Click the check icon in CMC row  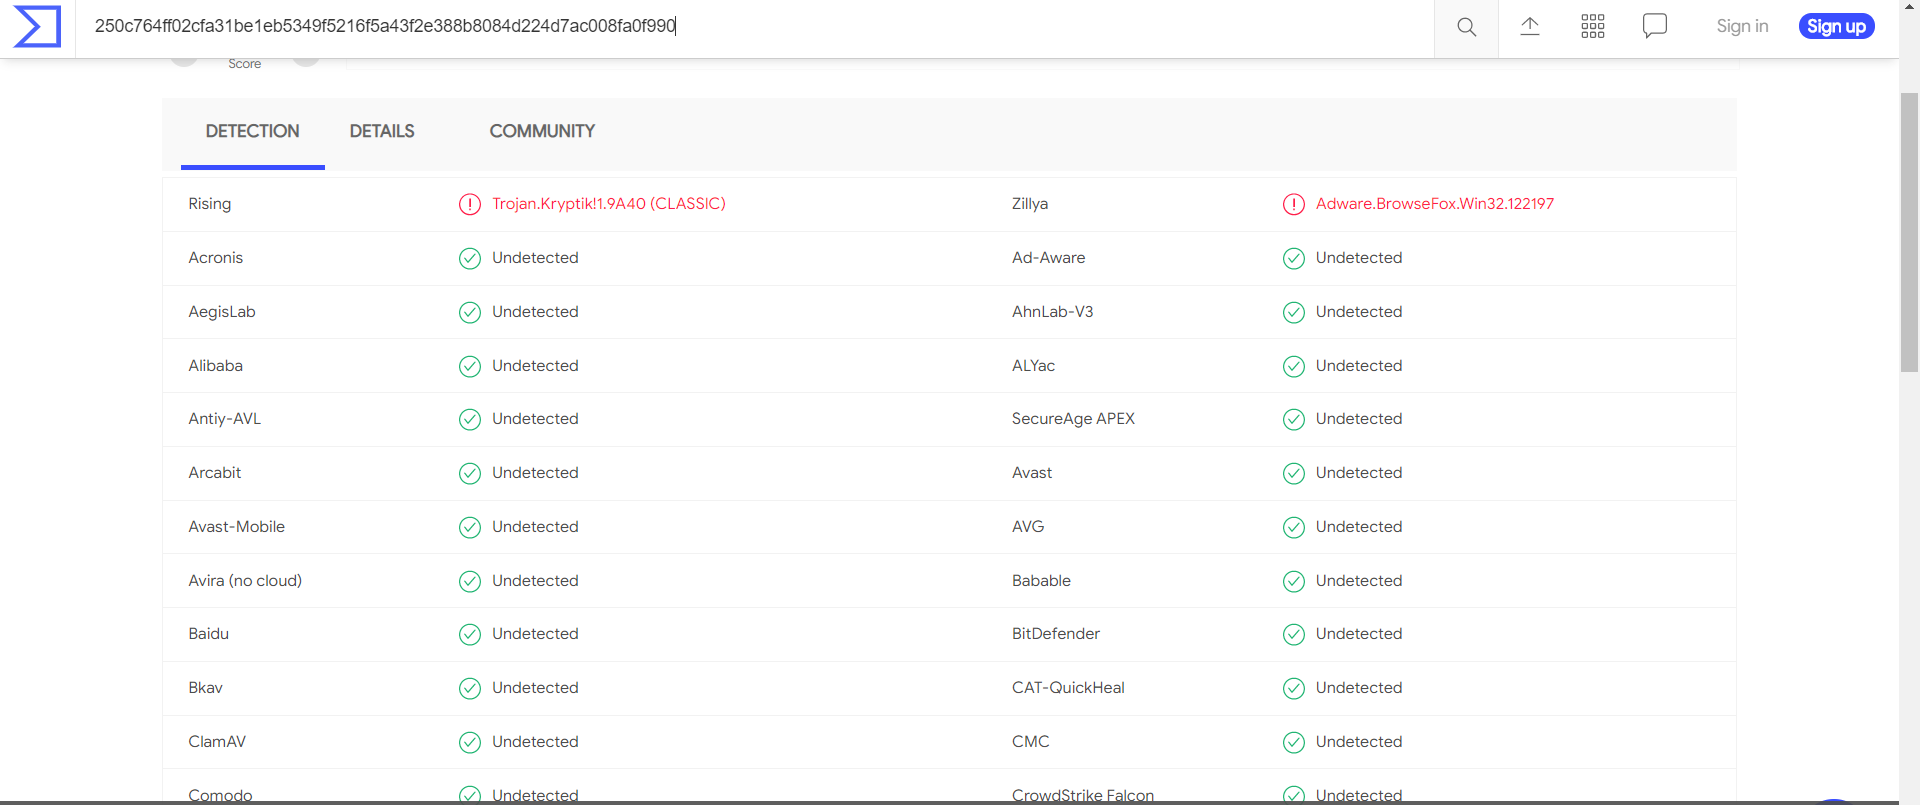click(1294, 742)
